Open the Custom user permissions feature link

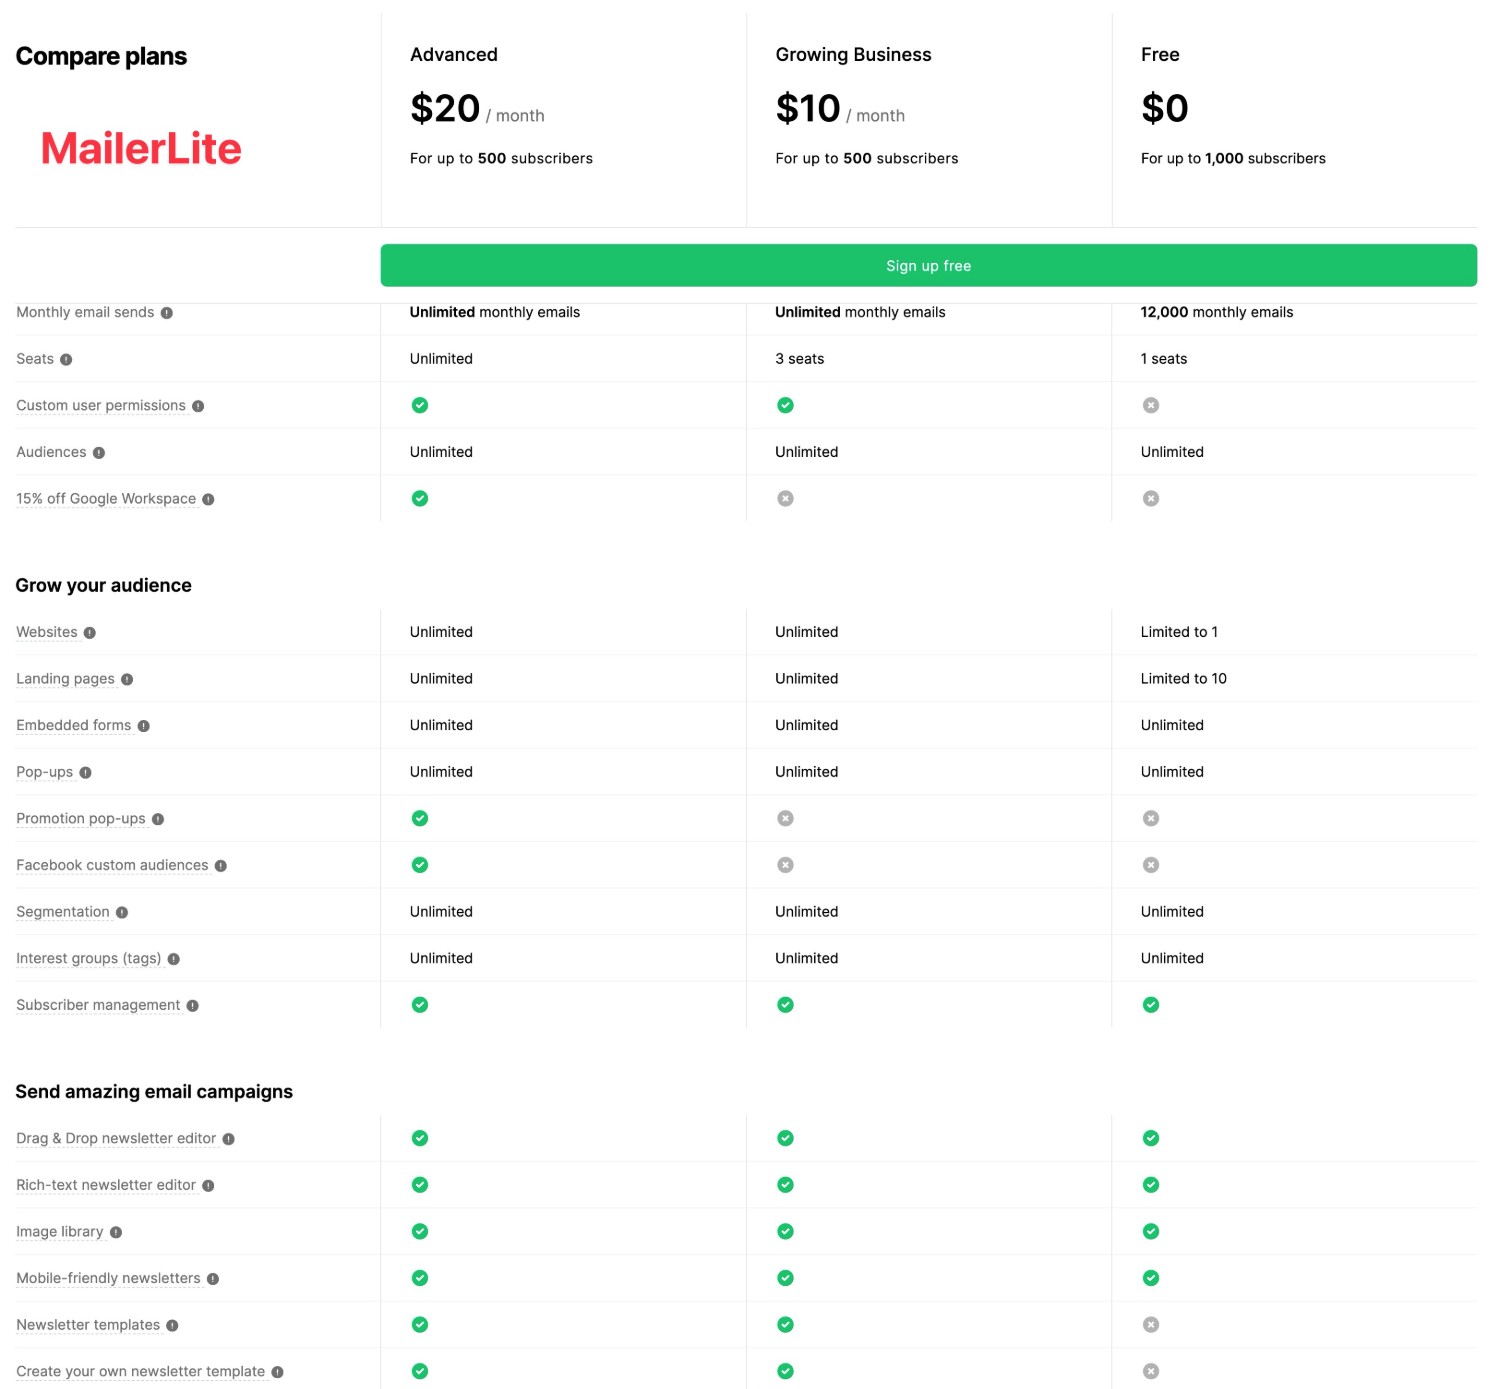(101, 405)
